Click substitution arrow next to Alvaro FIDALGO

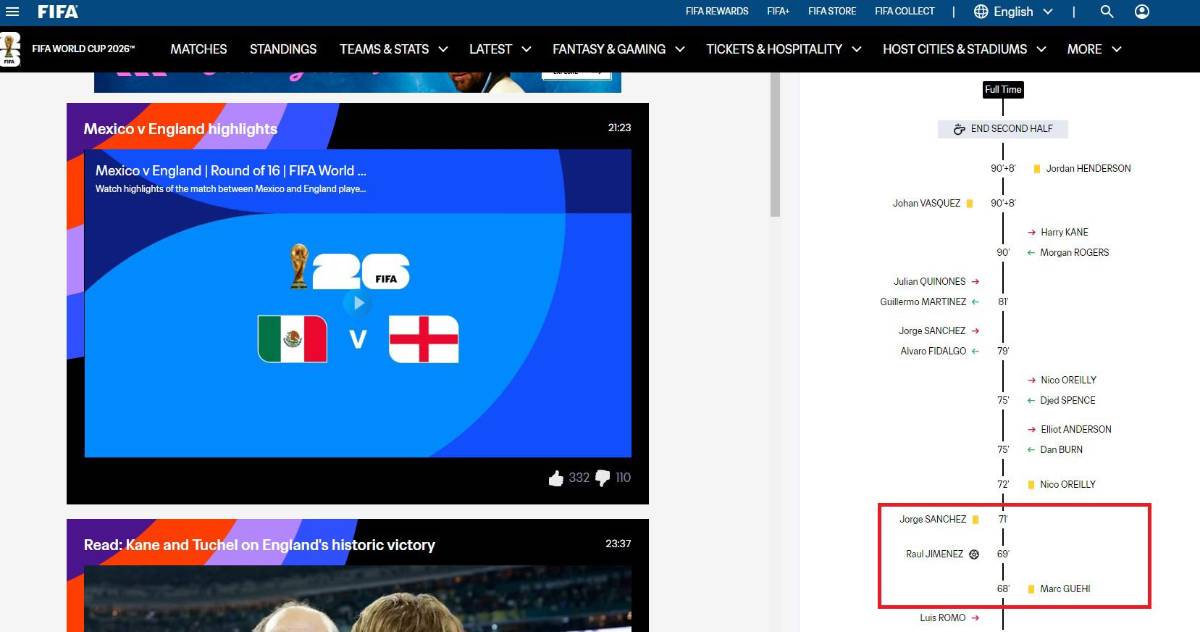[975, 351]
